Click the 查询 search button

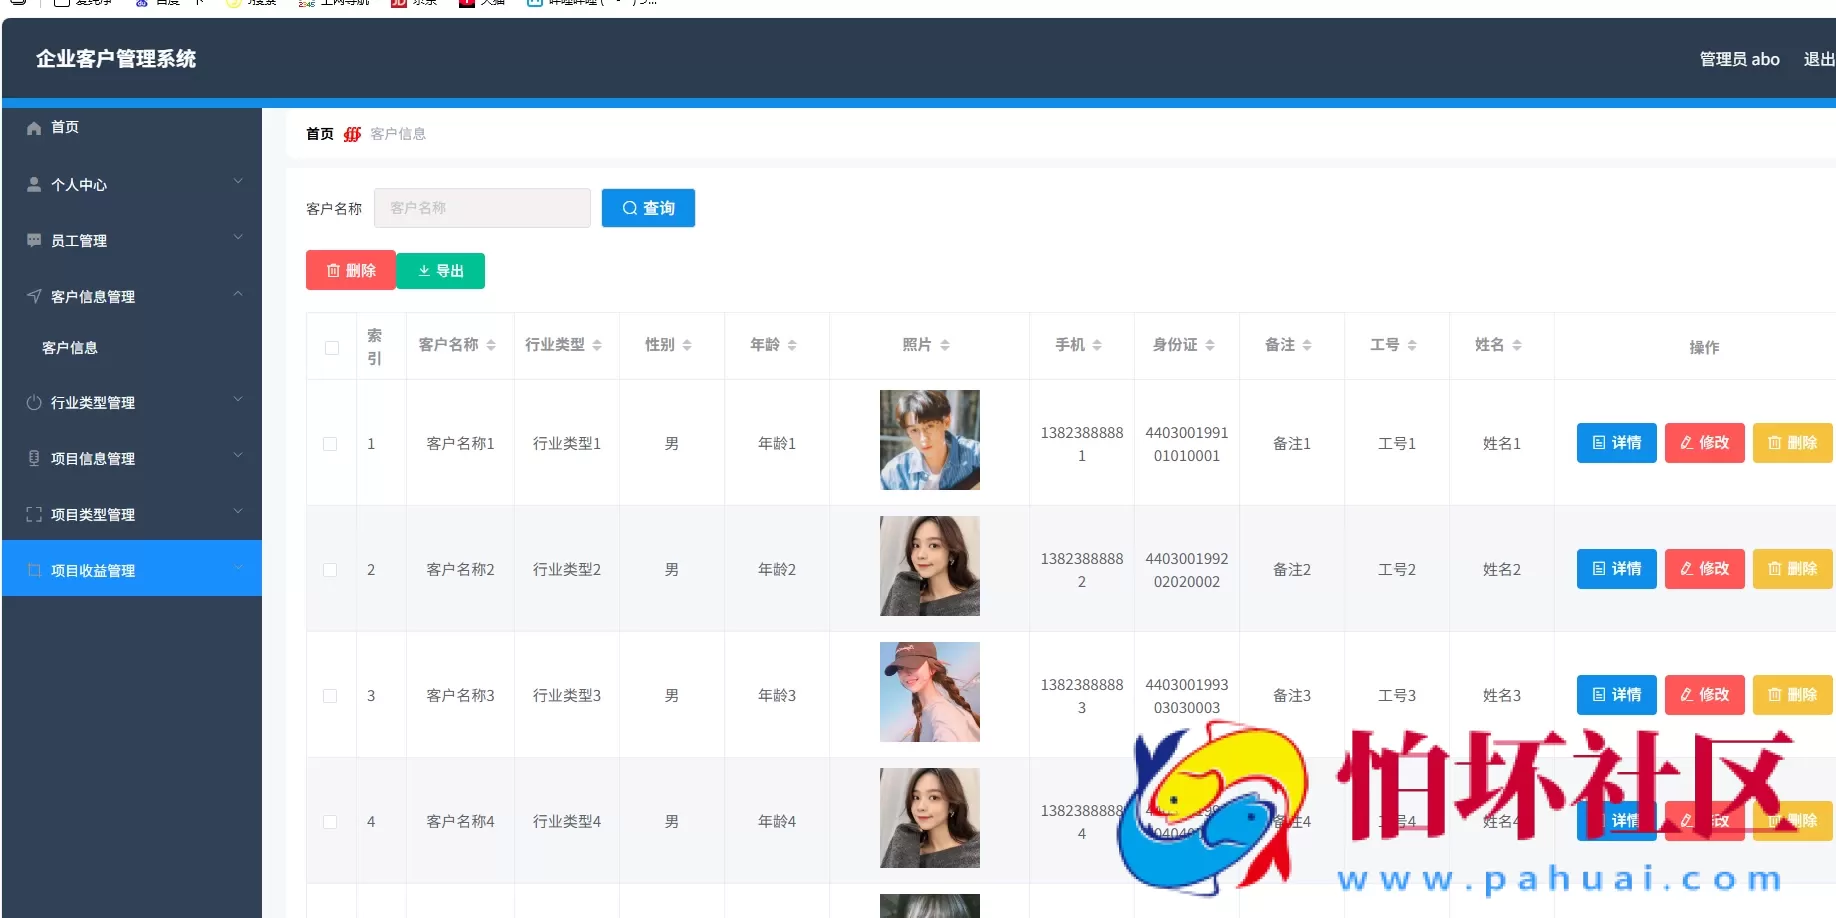pos(648,208)
